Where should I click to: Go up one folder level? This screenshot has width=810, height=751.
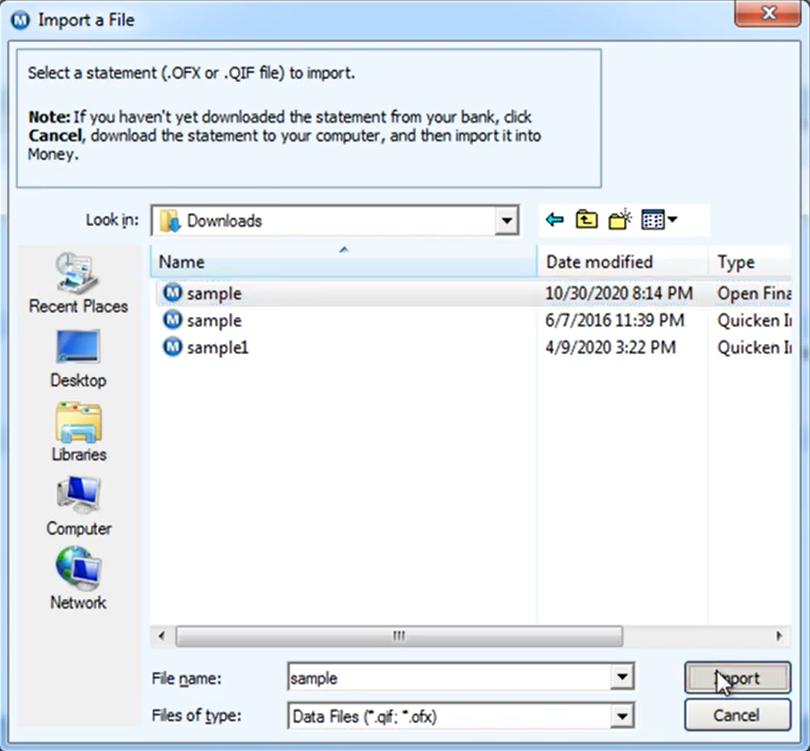[586, 220]
